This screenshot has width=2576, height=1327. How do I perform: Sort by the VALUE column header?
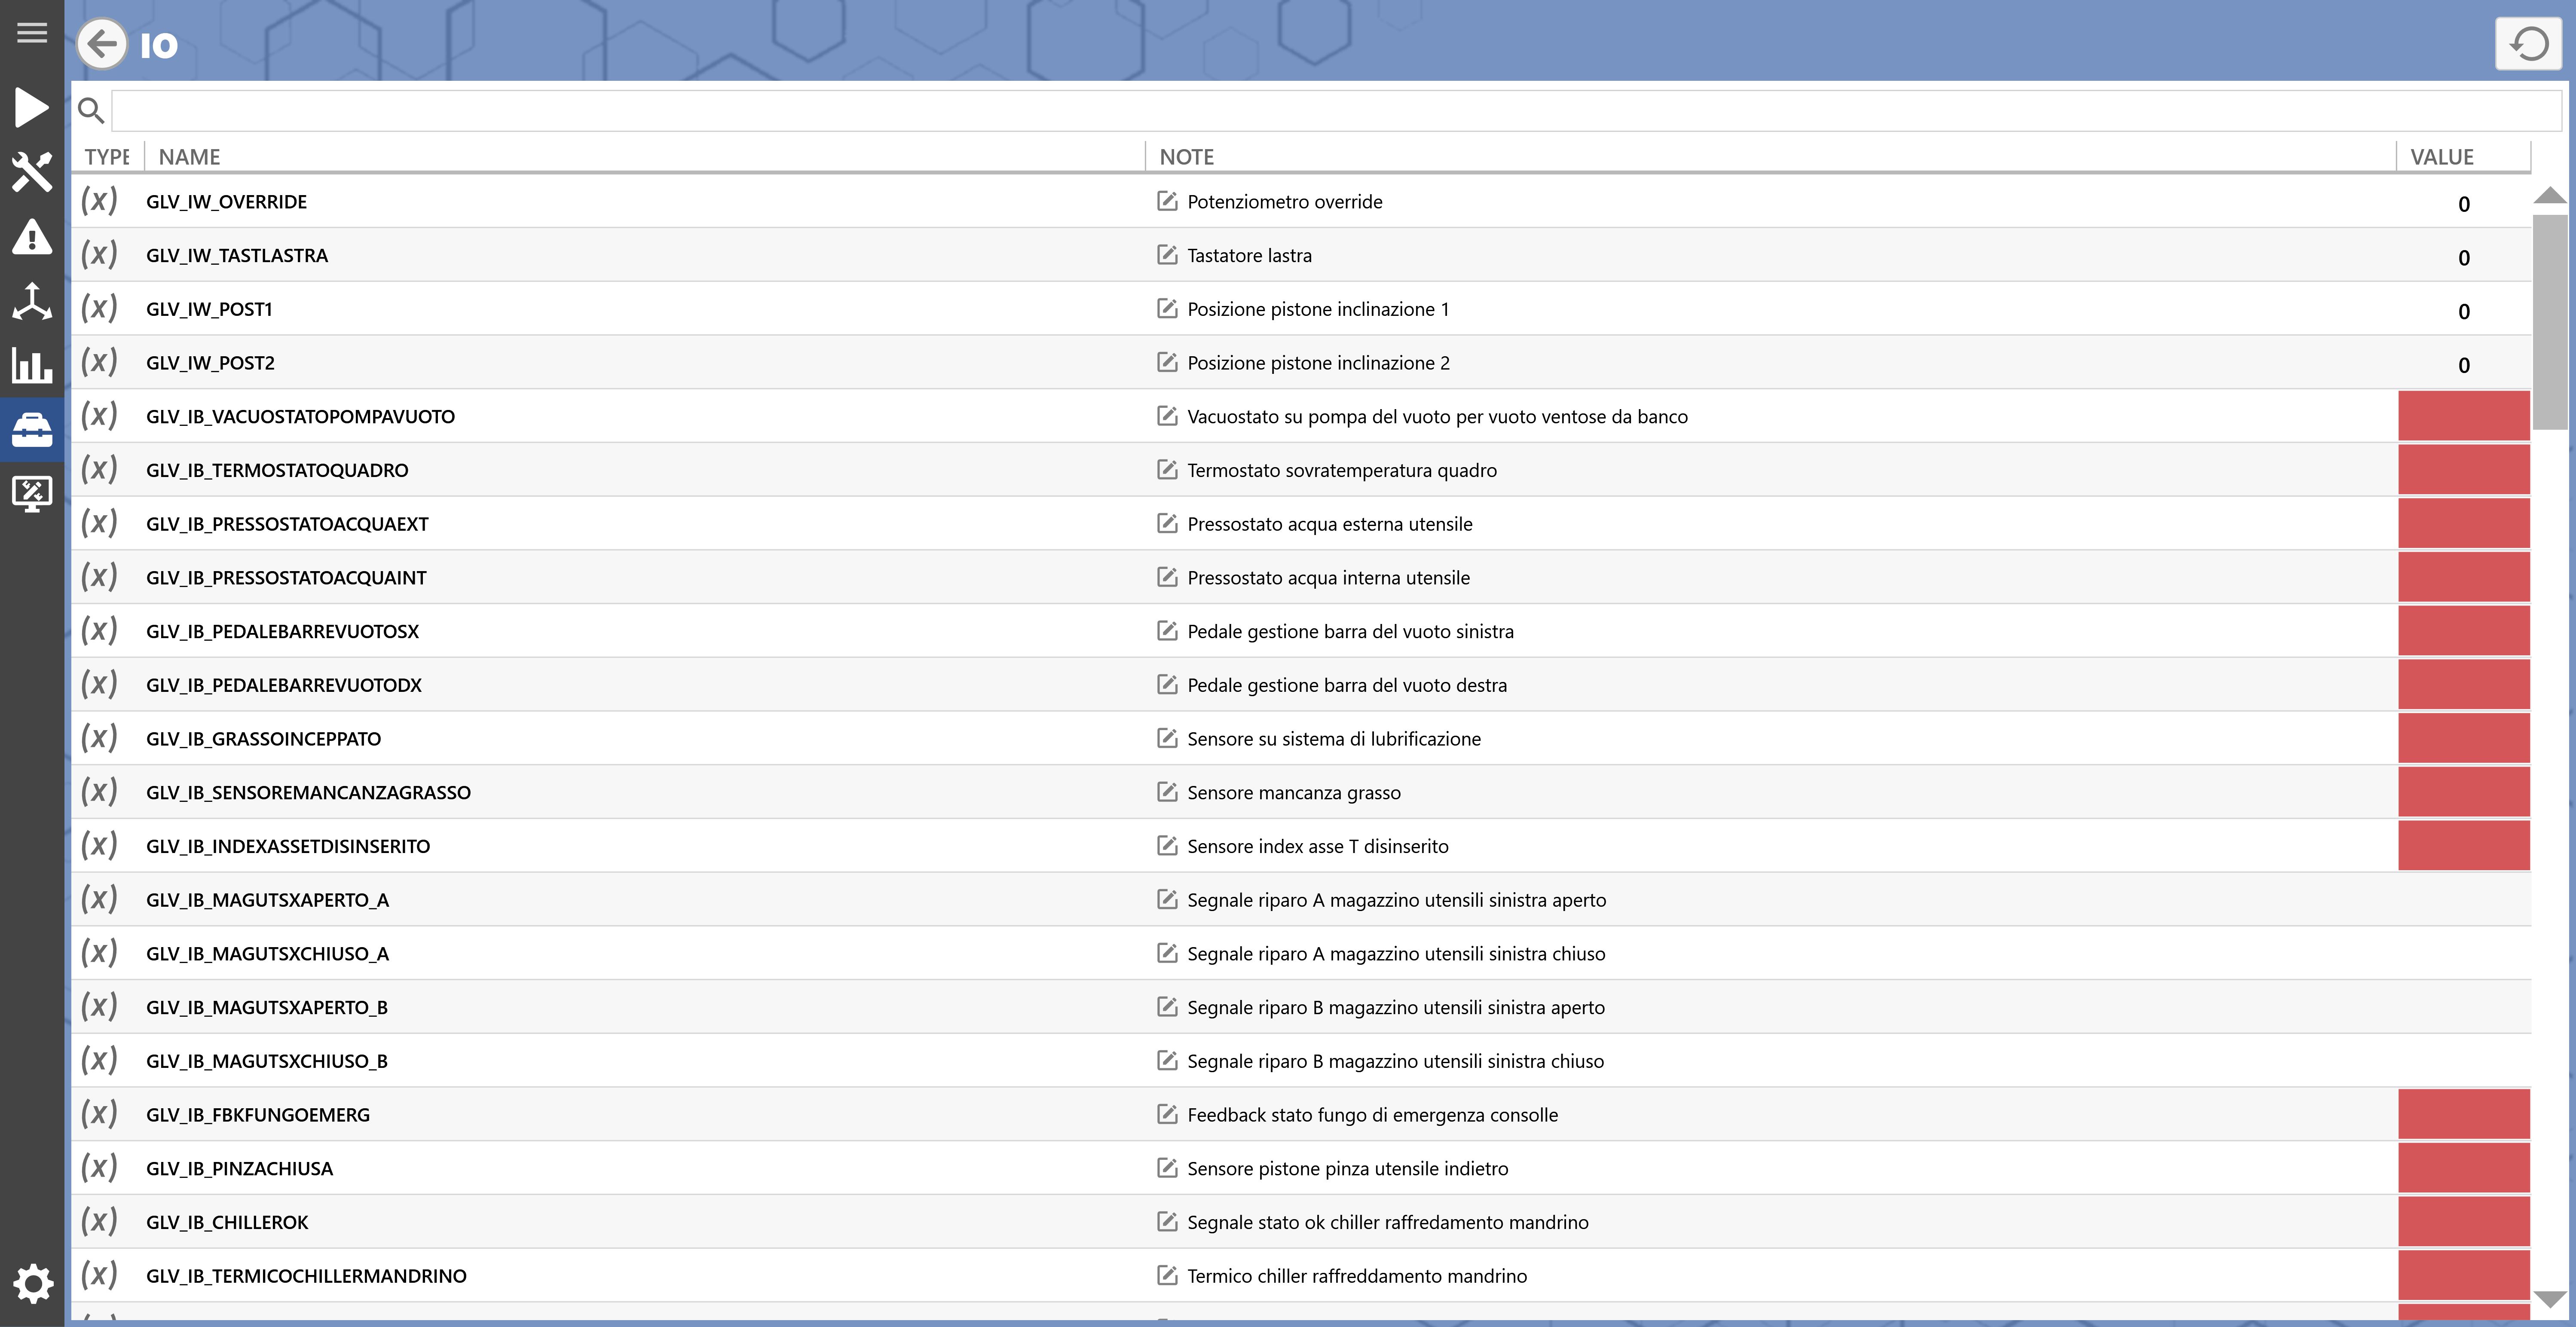coord(2464,156)
